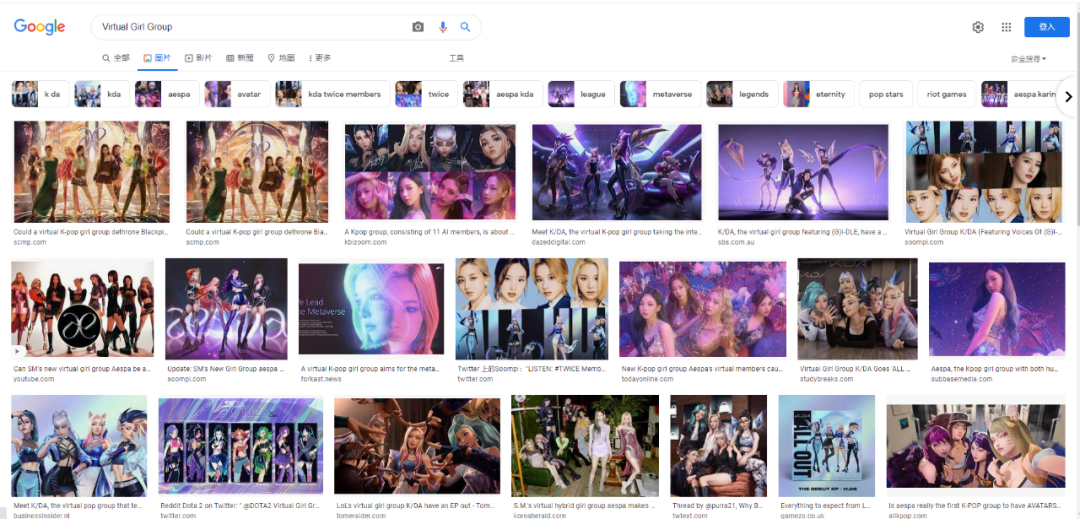Search by image camera icon

(418, 27)
